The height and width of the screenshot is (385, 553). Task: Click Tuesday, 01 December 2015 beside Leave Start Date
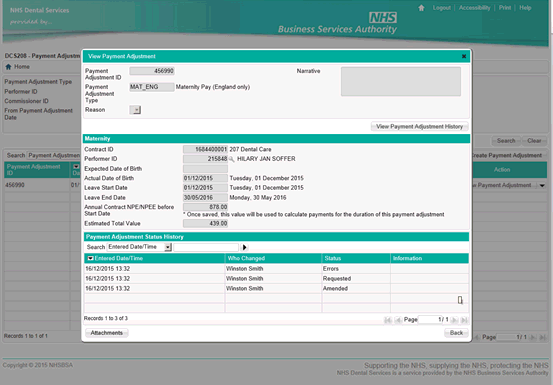[266, 188]
